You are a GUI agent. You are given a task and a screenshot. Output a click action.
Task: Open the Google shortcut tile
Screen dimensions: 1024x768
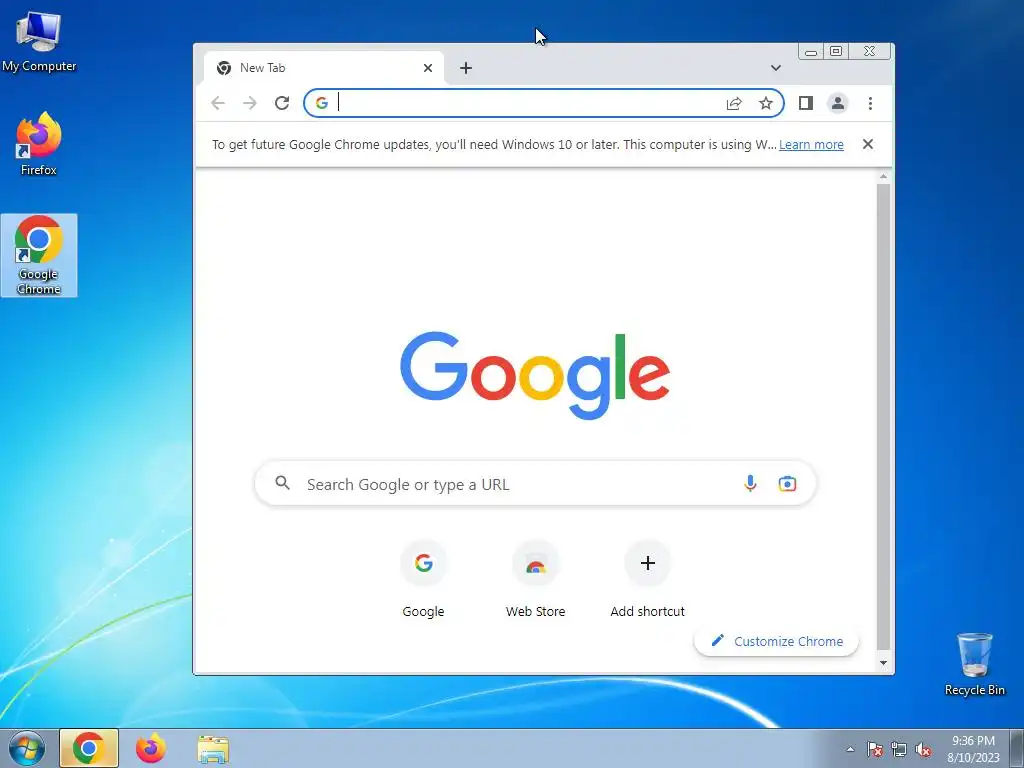point(423,579)
